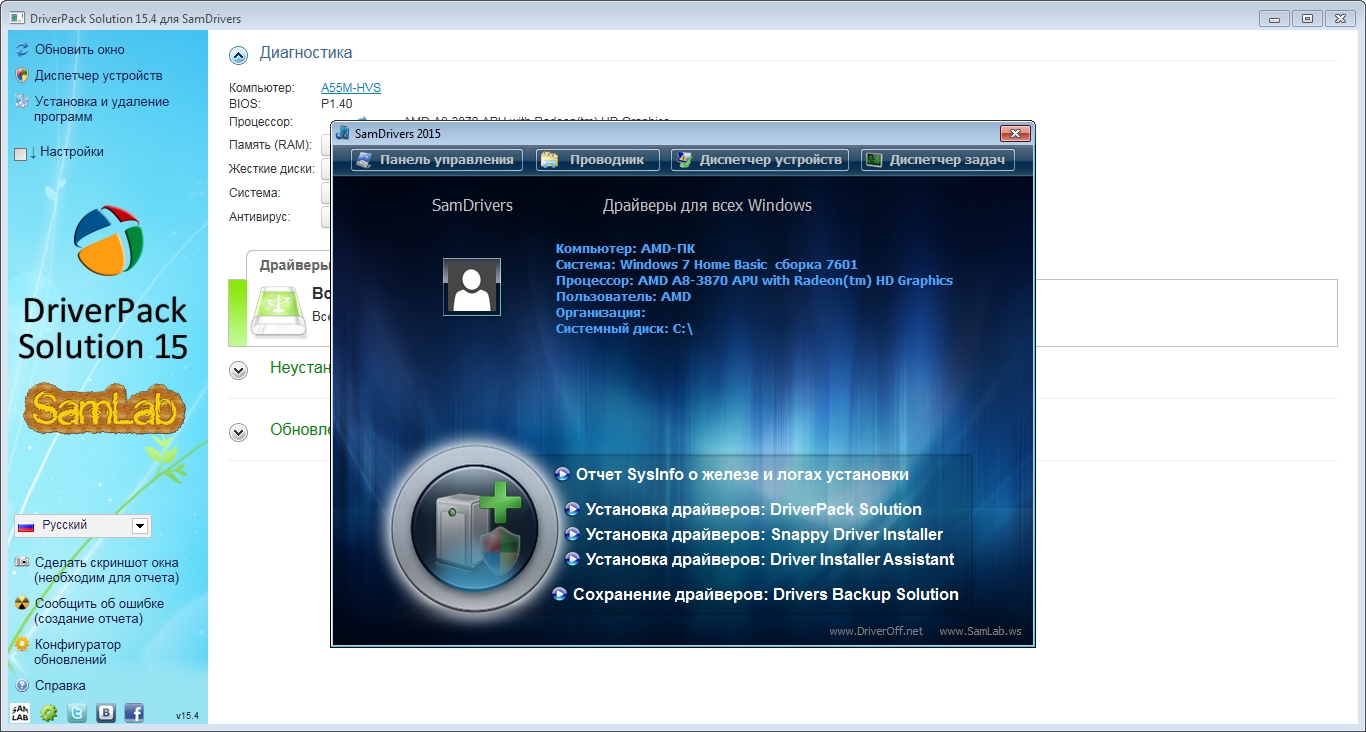Viewport: 1366px width, 732px height.
Task: Expand the Обновле... section chevron
Action: click(238, 432)
